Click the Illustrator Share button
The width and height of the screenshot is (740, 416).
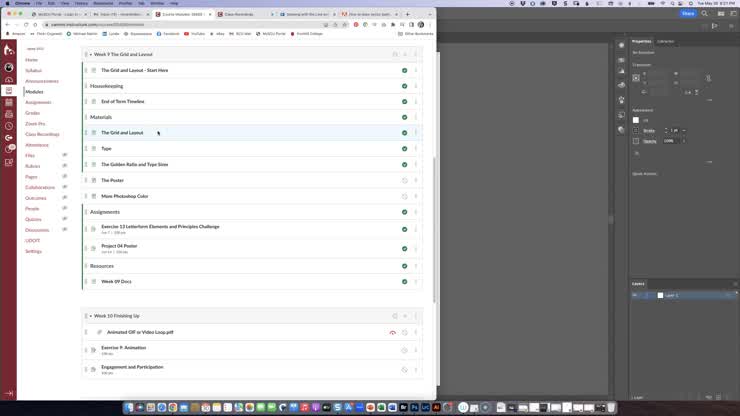(x=688, y=14)
